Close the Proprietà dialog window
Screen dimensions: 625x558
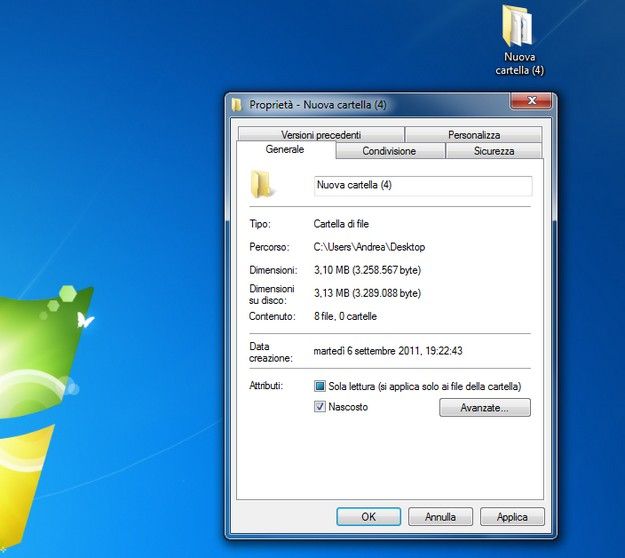coord(531,100)
